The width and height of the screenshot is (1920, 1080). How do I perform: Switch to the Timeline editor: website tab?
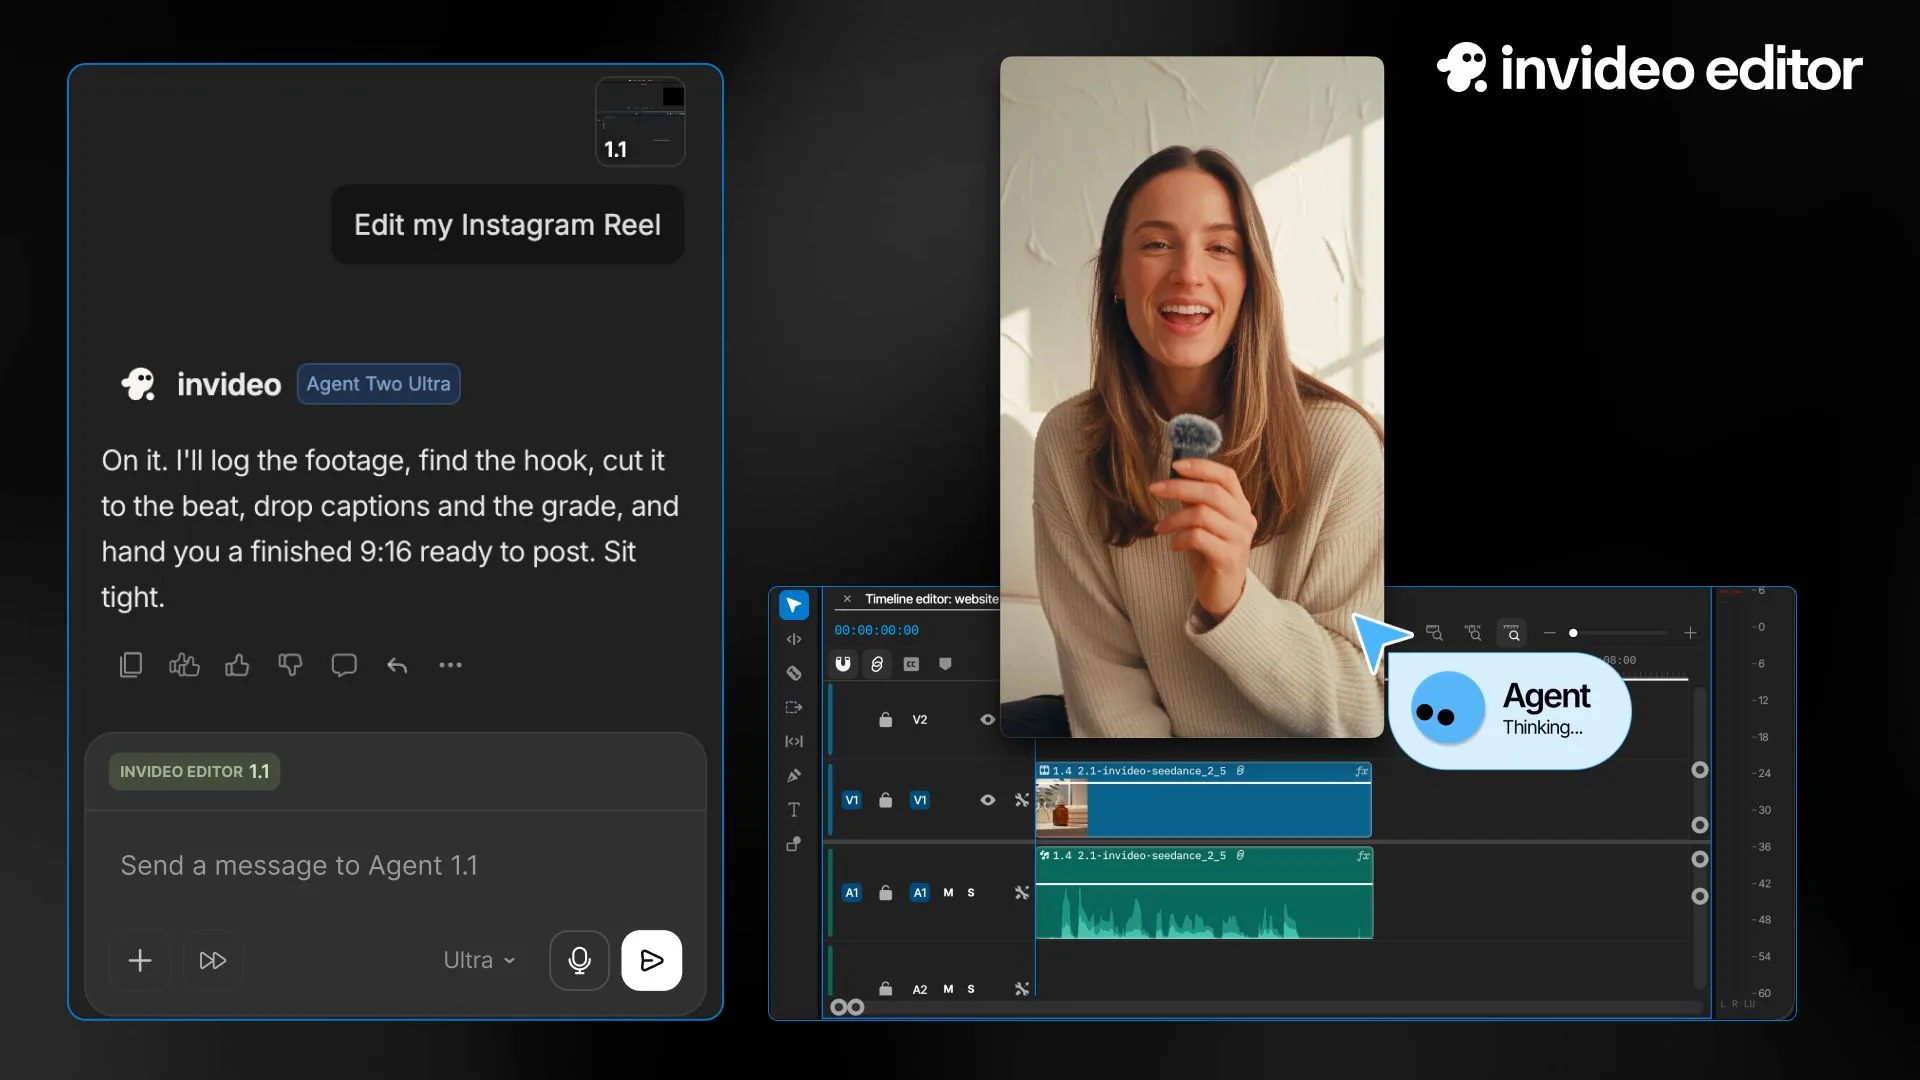931,599
